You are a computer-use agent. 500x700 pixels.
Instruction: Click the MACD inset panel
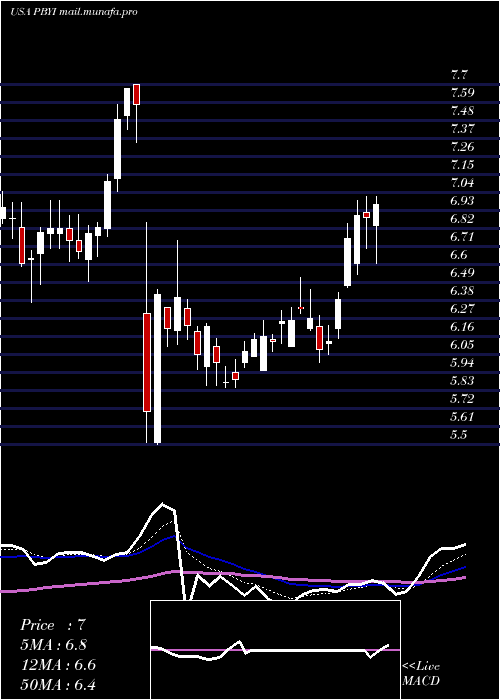pos(275,650)
